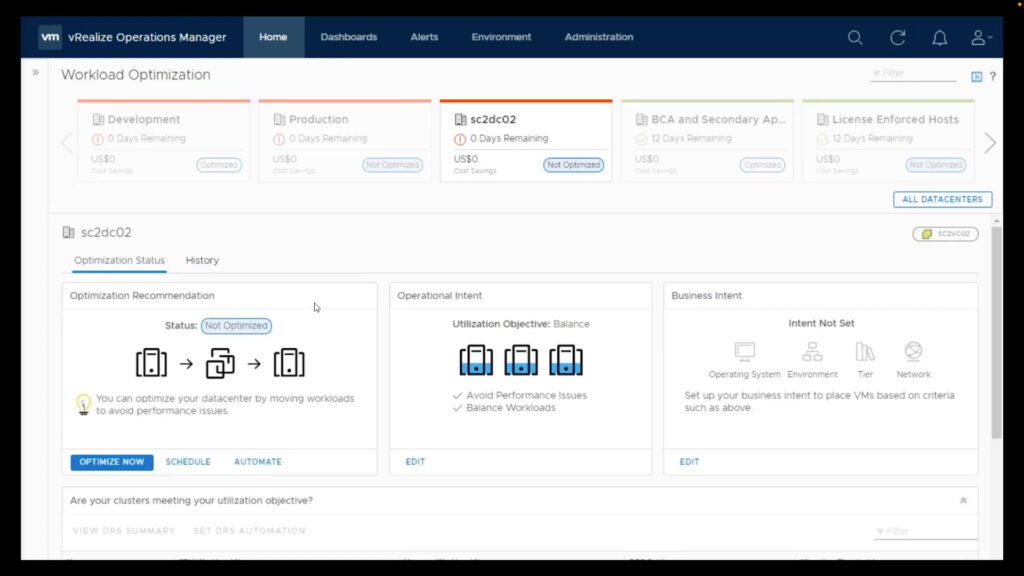
Task: Select BCA and Secondary Ap... card
Action: tap(707, 140)
